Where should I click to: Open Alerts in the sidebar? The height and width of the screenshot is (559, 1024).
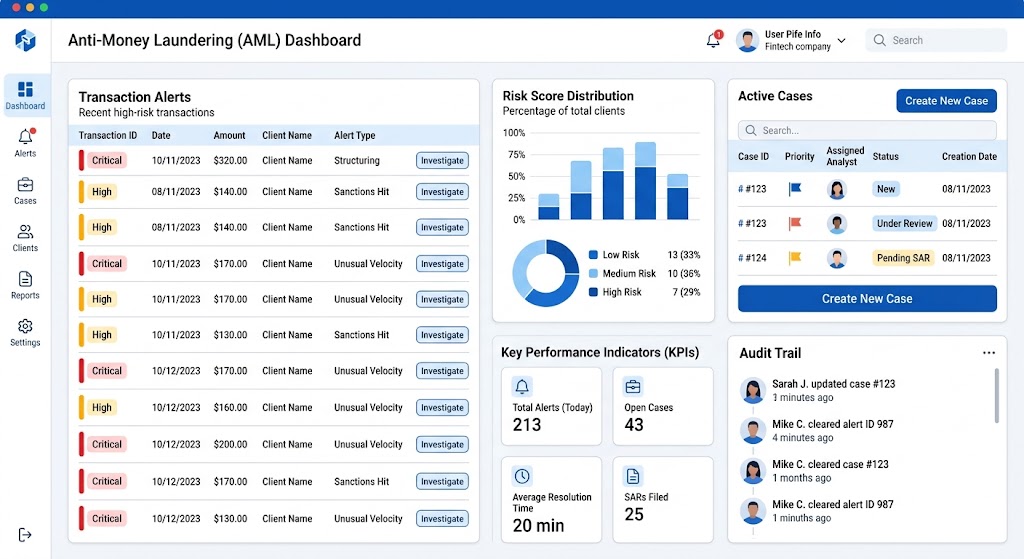point(25,143)
